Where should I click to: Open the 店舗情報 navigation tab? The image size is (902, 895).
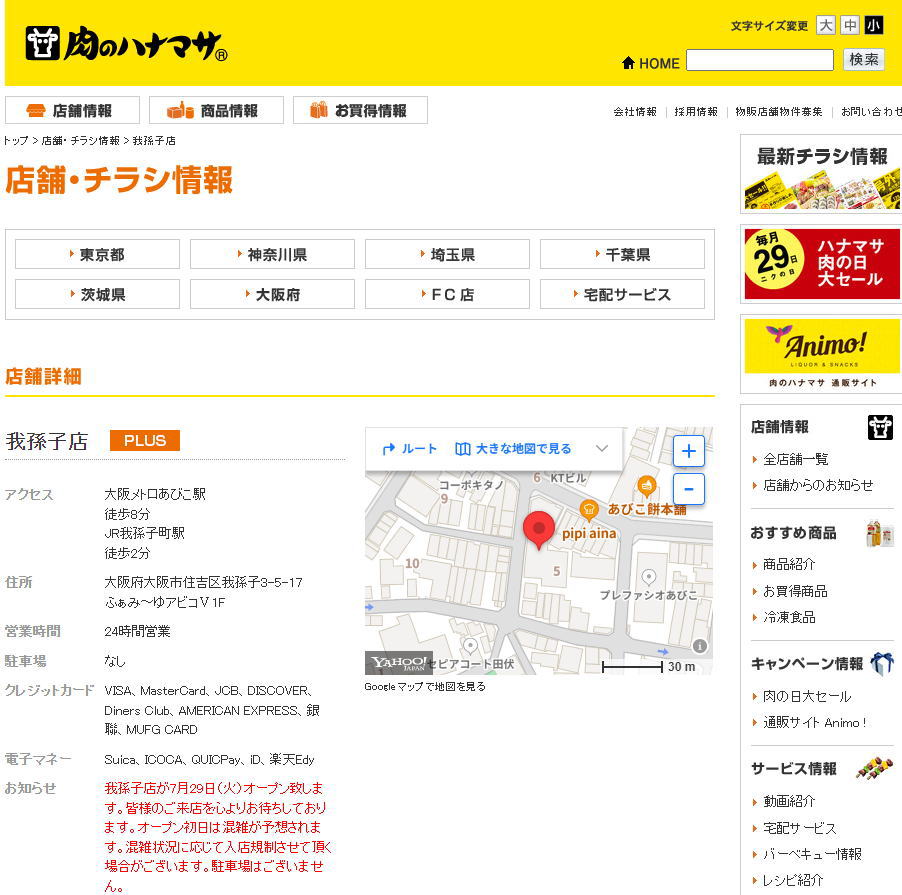point(72,110)
